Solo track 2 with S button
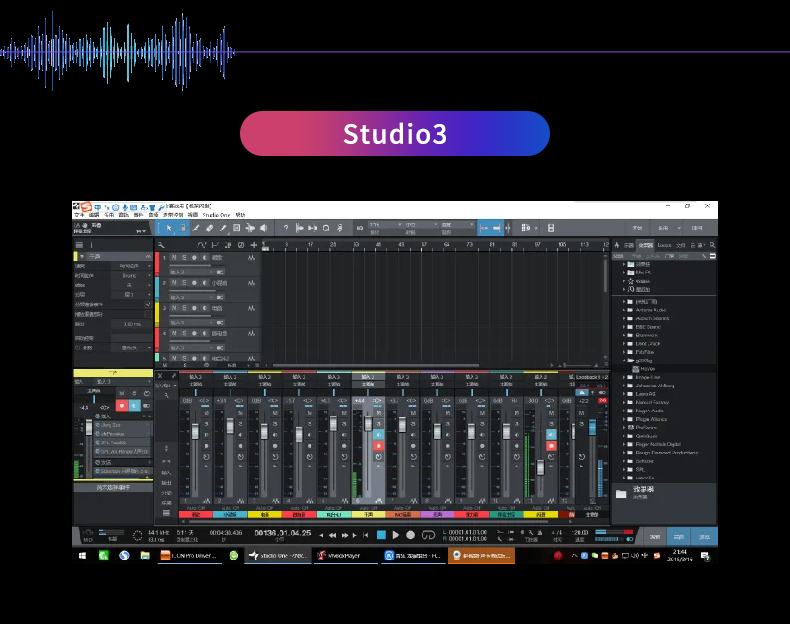 pos(184,283)
